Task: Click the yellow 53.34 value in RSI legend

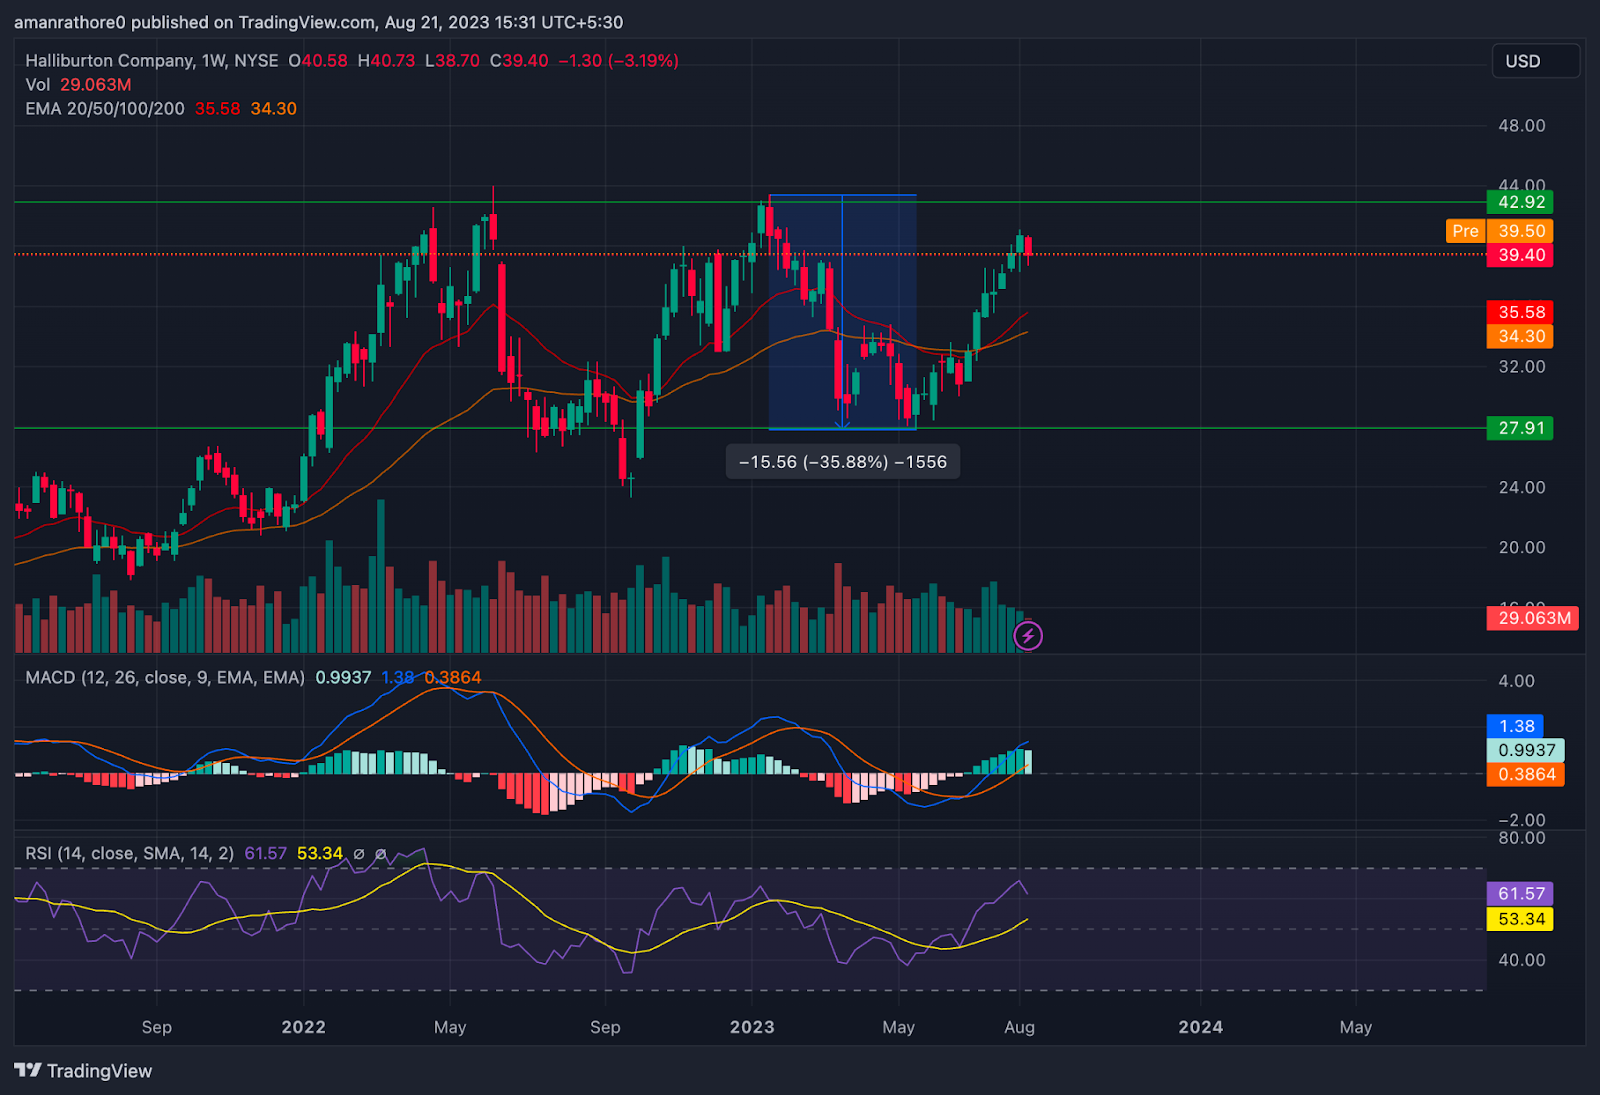Action: coord(319,853)
